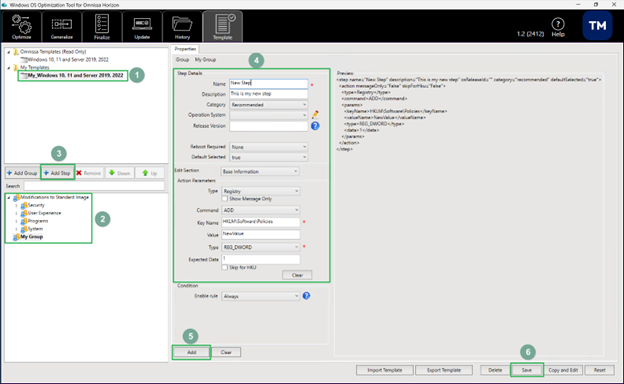Select the User Experience group icon
The height and width of the screenshot is (384, 624).
tap(24, 213)
